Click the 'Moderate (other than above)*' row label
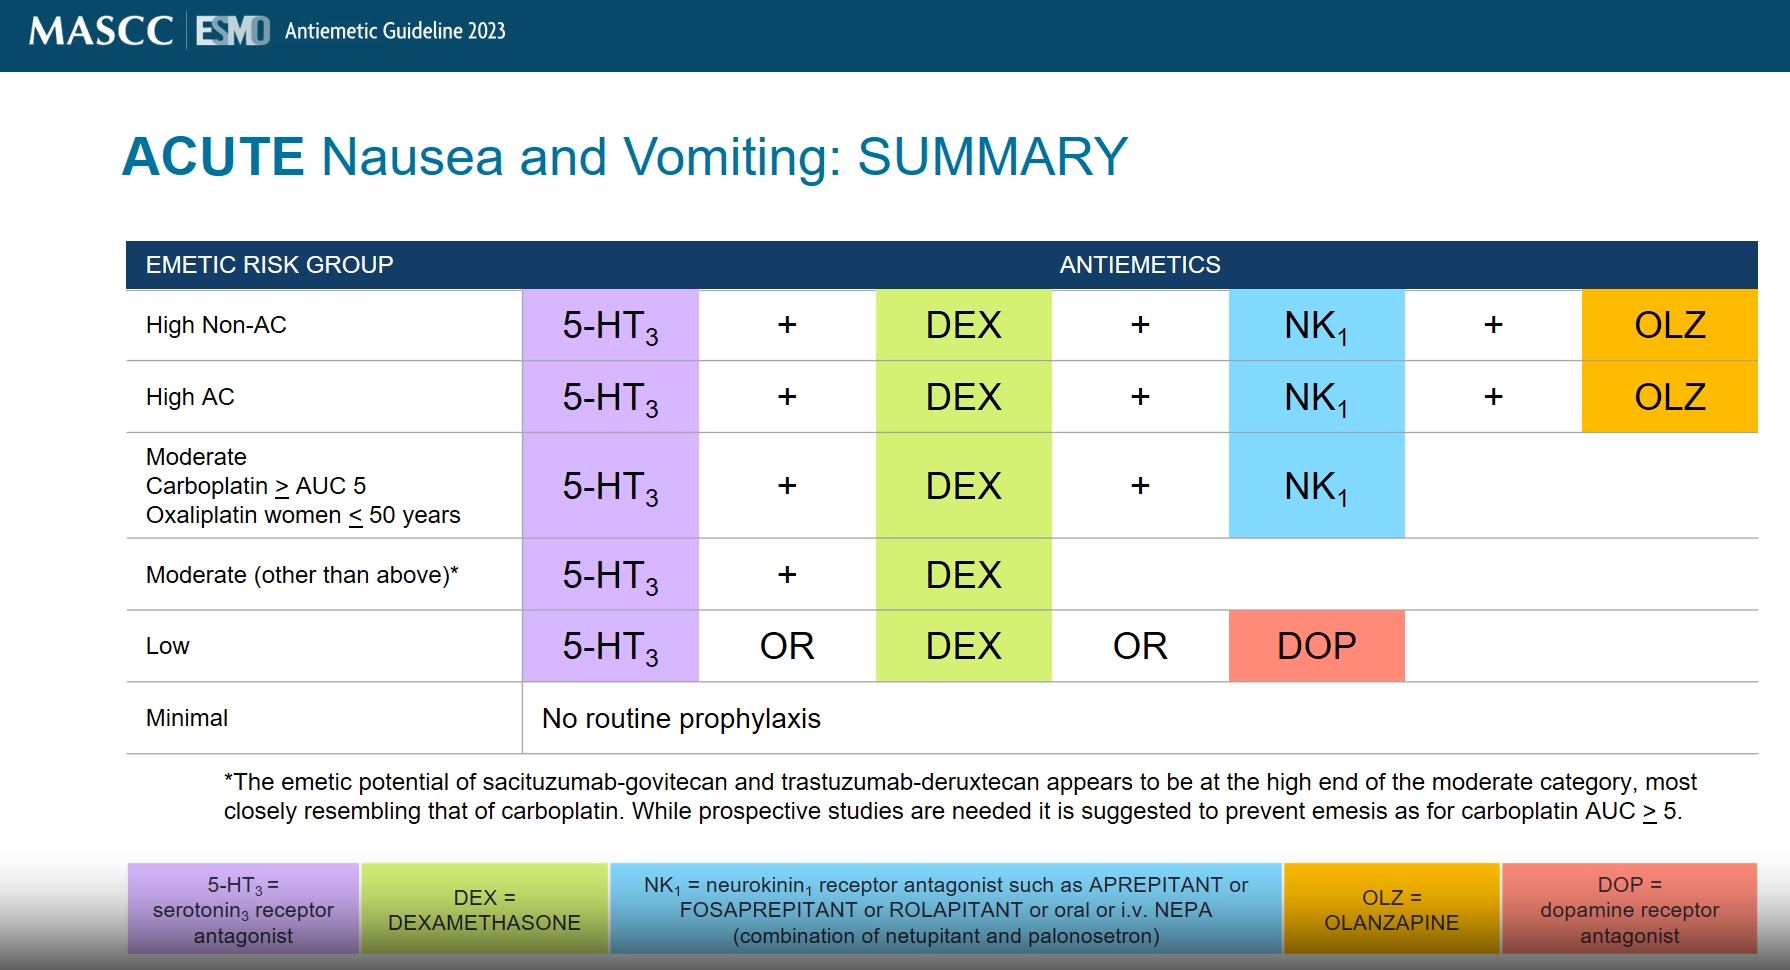Image resolution: width=1790 pixels, height=970 pixels. 302,575
